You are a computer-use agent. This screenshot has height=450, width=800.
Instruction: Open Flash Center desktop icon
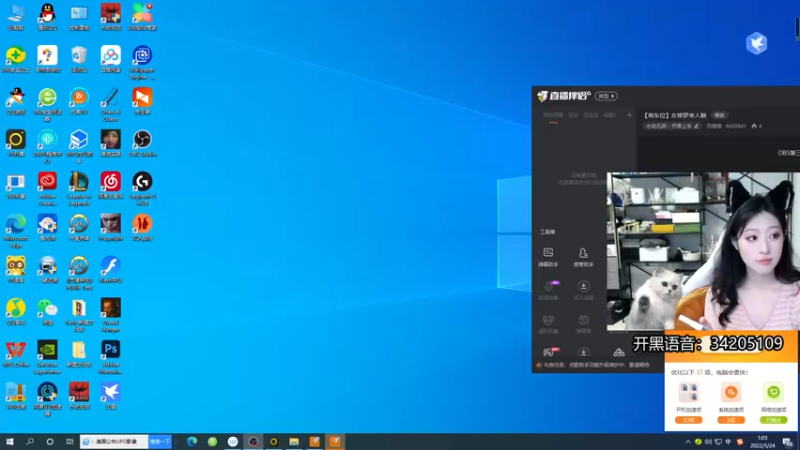click(111, 269)
